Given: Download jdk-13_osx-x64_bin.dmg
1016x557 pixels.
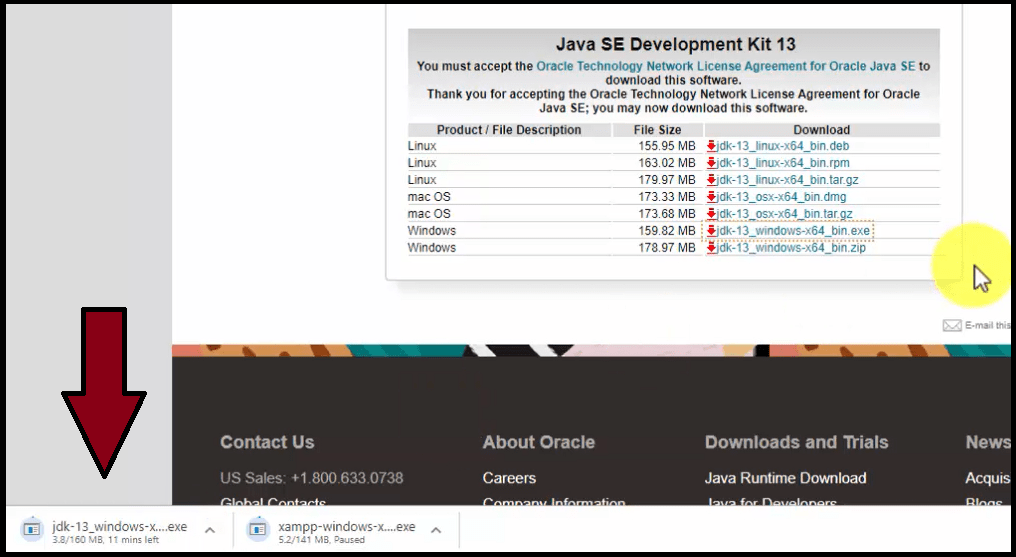Looking at the screenshot, I should [781, 197].
